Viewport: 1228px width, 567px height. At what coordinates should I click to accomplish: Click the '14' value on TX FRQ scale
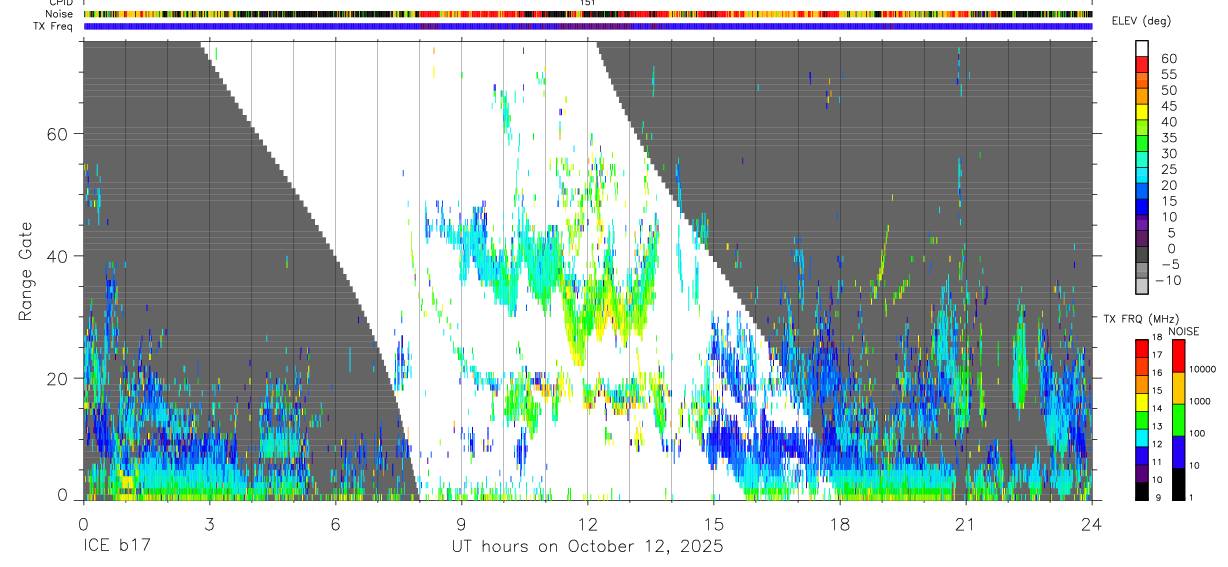1157,408
